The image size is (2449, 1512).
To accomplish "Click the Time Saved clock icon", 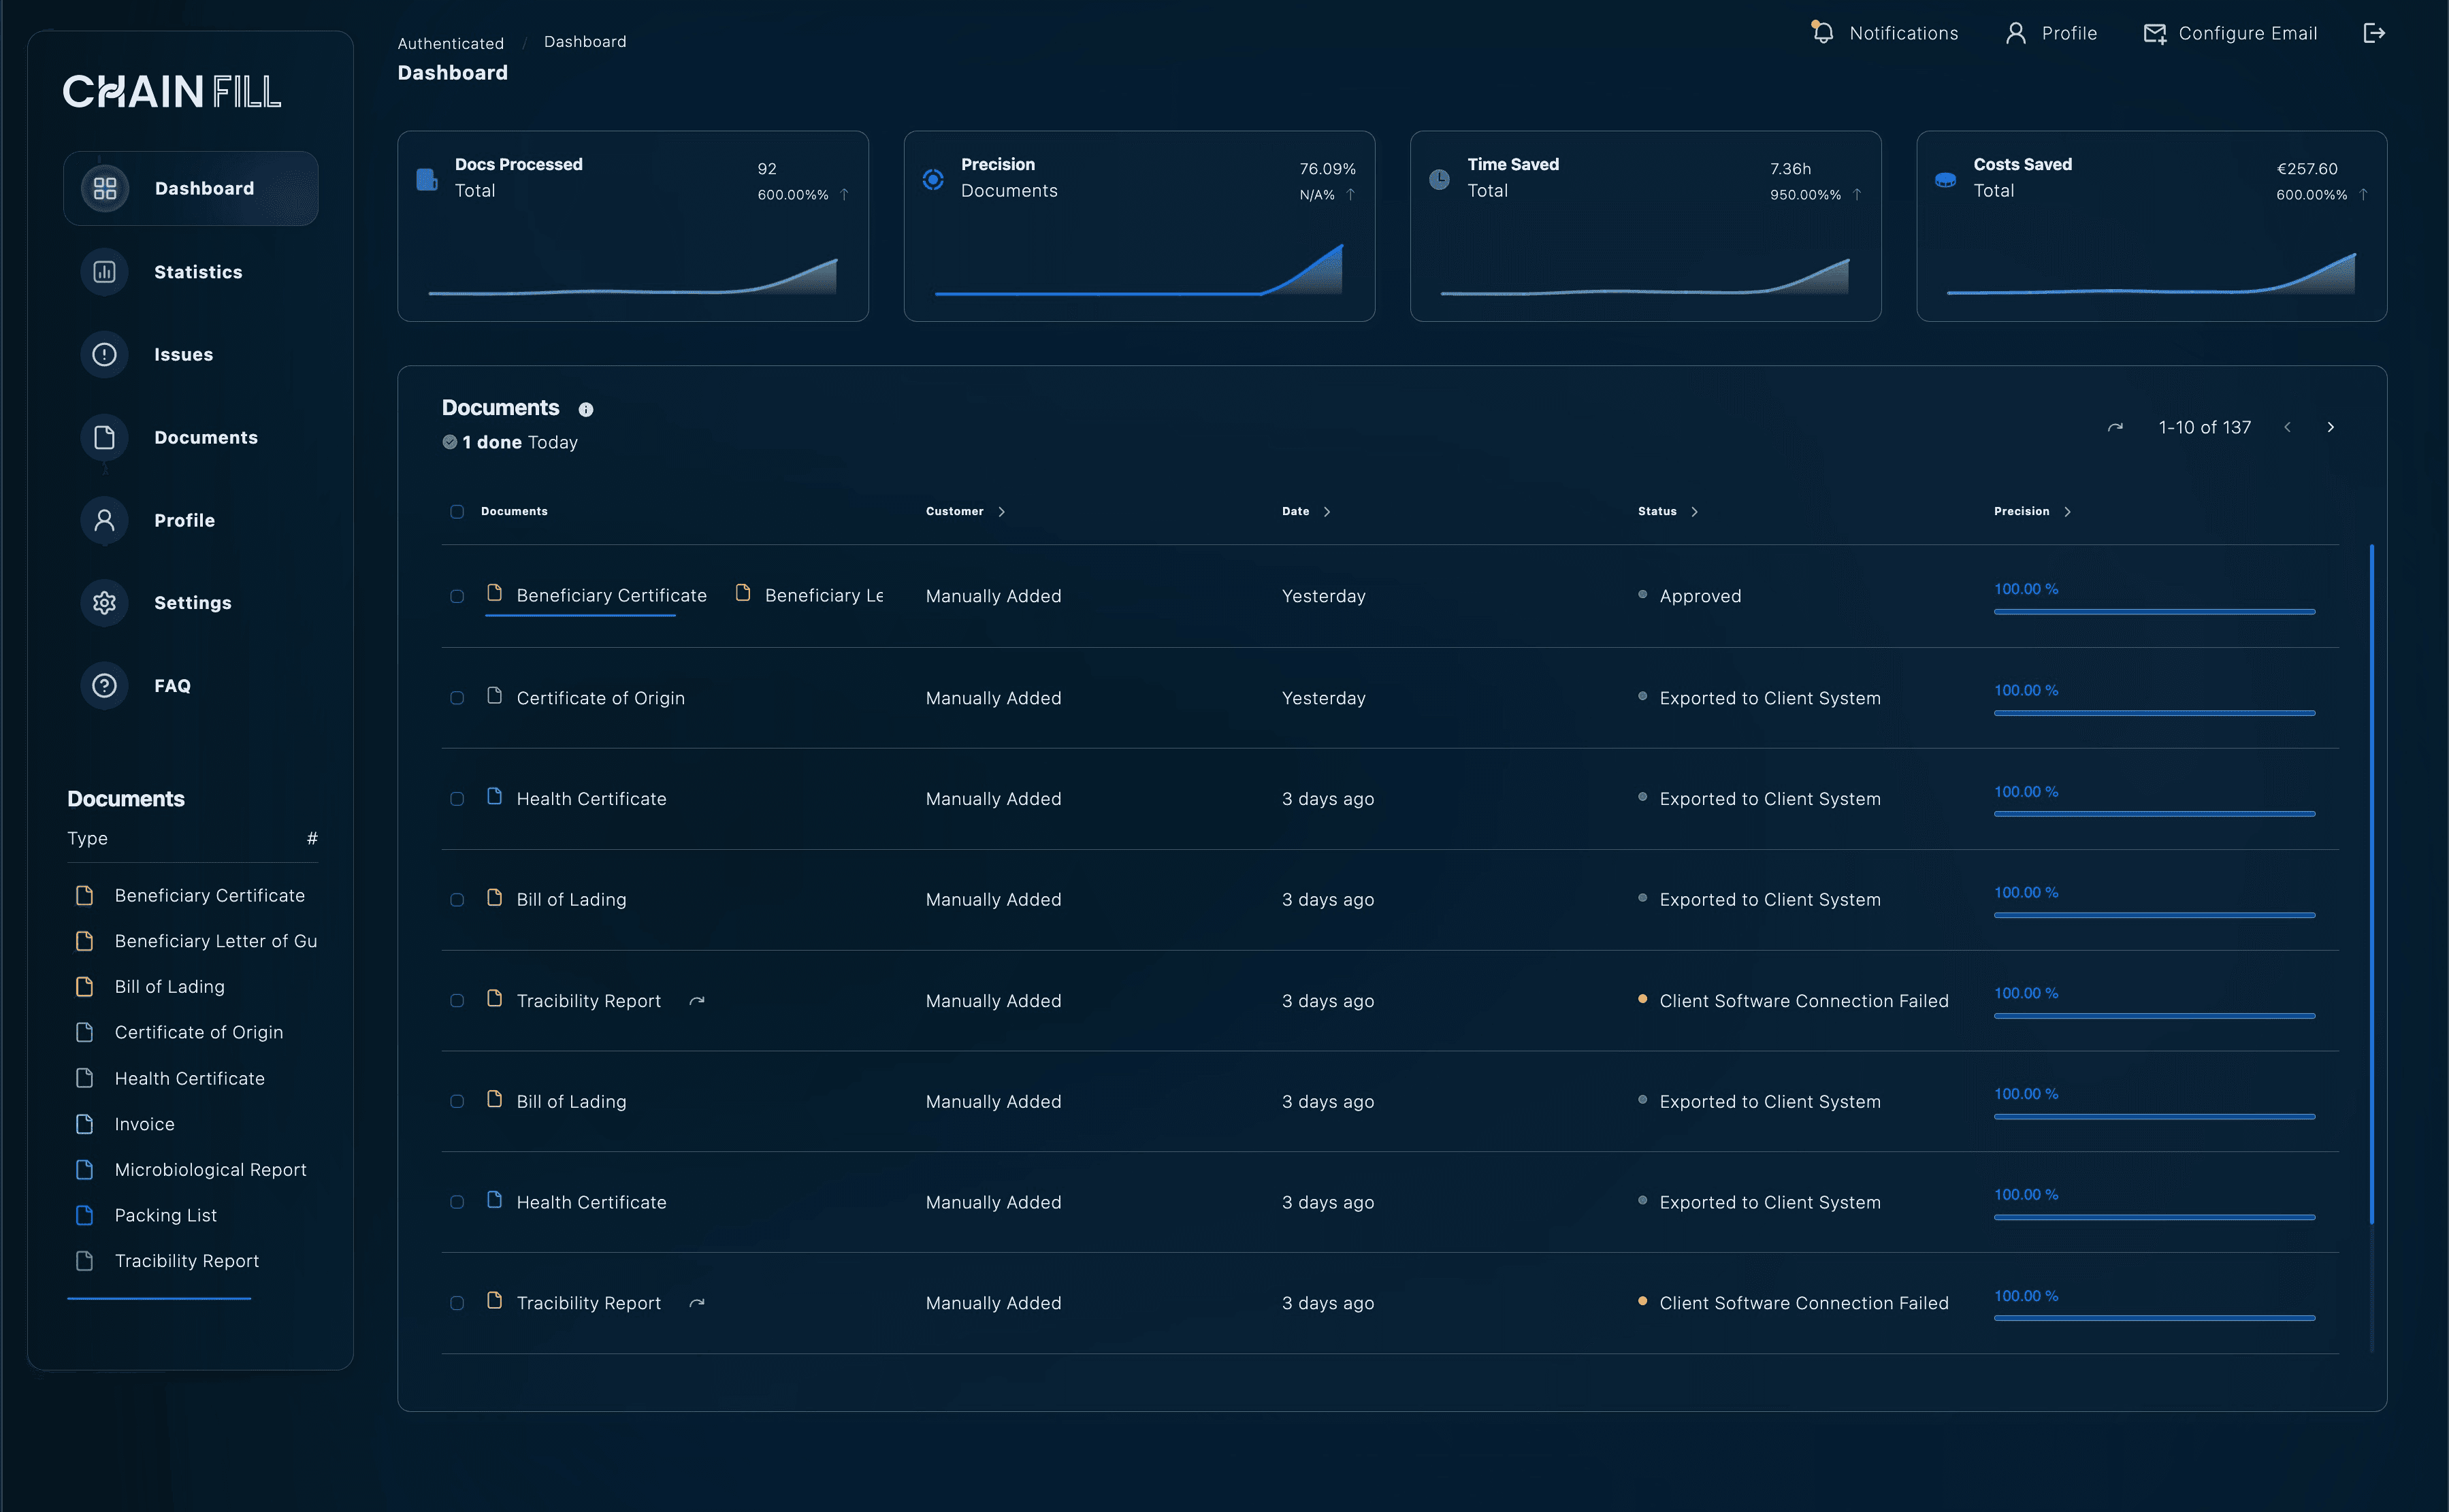I will tap(1439, 179).
